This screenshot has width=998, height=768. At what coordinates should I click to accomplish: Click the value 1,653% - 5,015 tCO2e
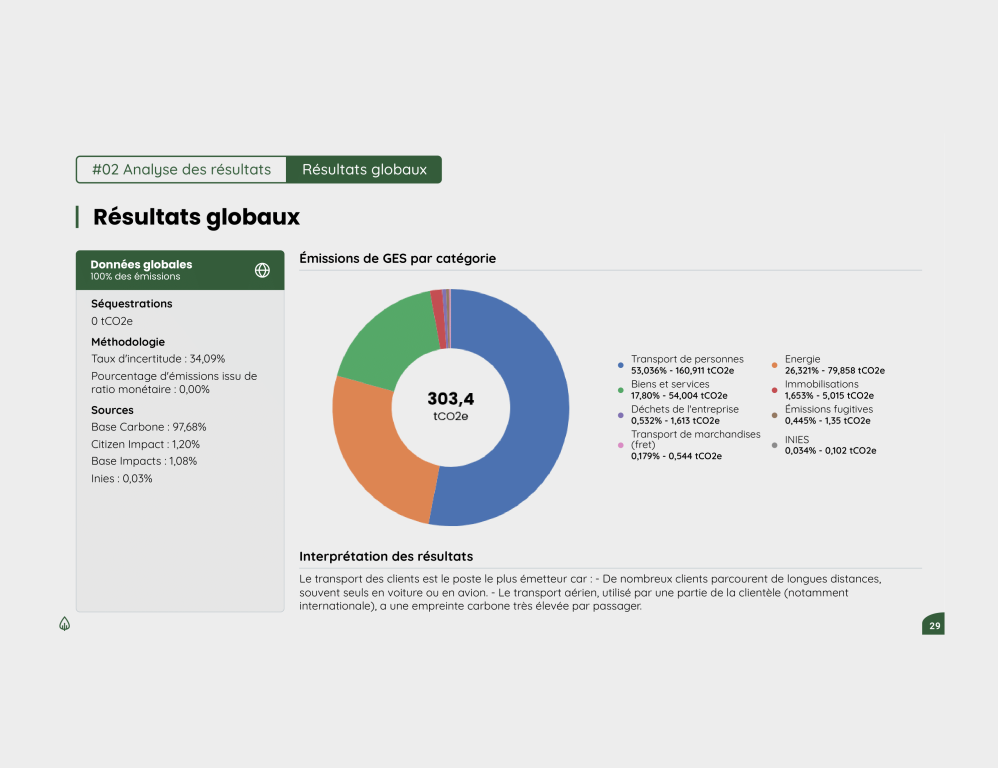tap(829, 396)
